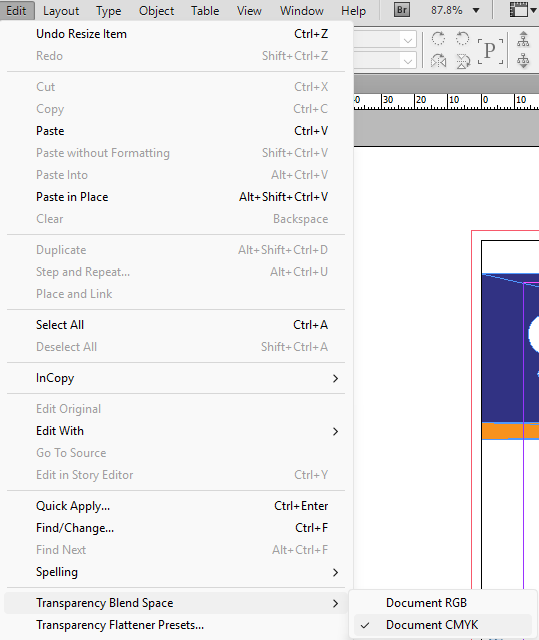Click greyed Paste without Formatting
Viewport: 539px width, 640px height.
point(176,153)
